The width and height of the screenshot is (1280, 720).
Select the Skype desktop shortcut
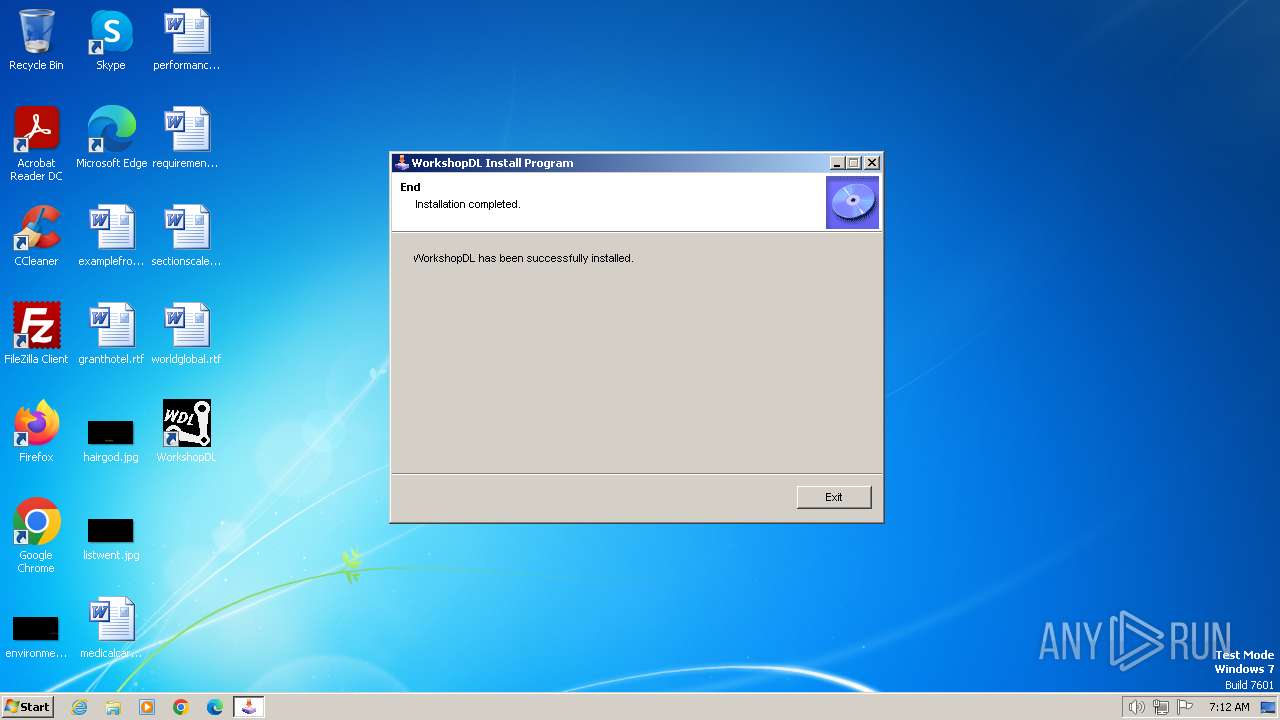(x=111, y=41)
